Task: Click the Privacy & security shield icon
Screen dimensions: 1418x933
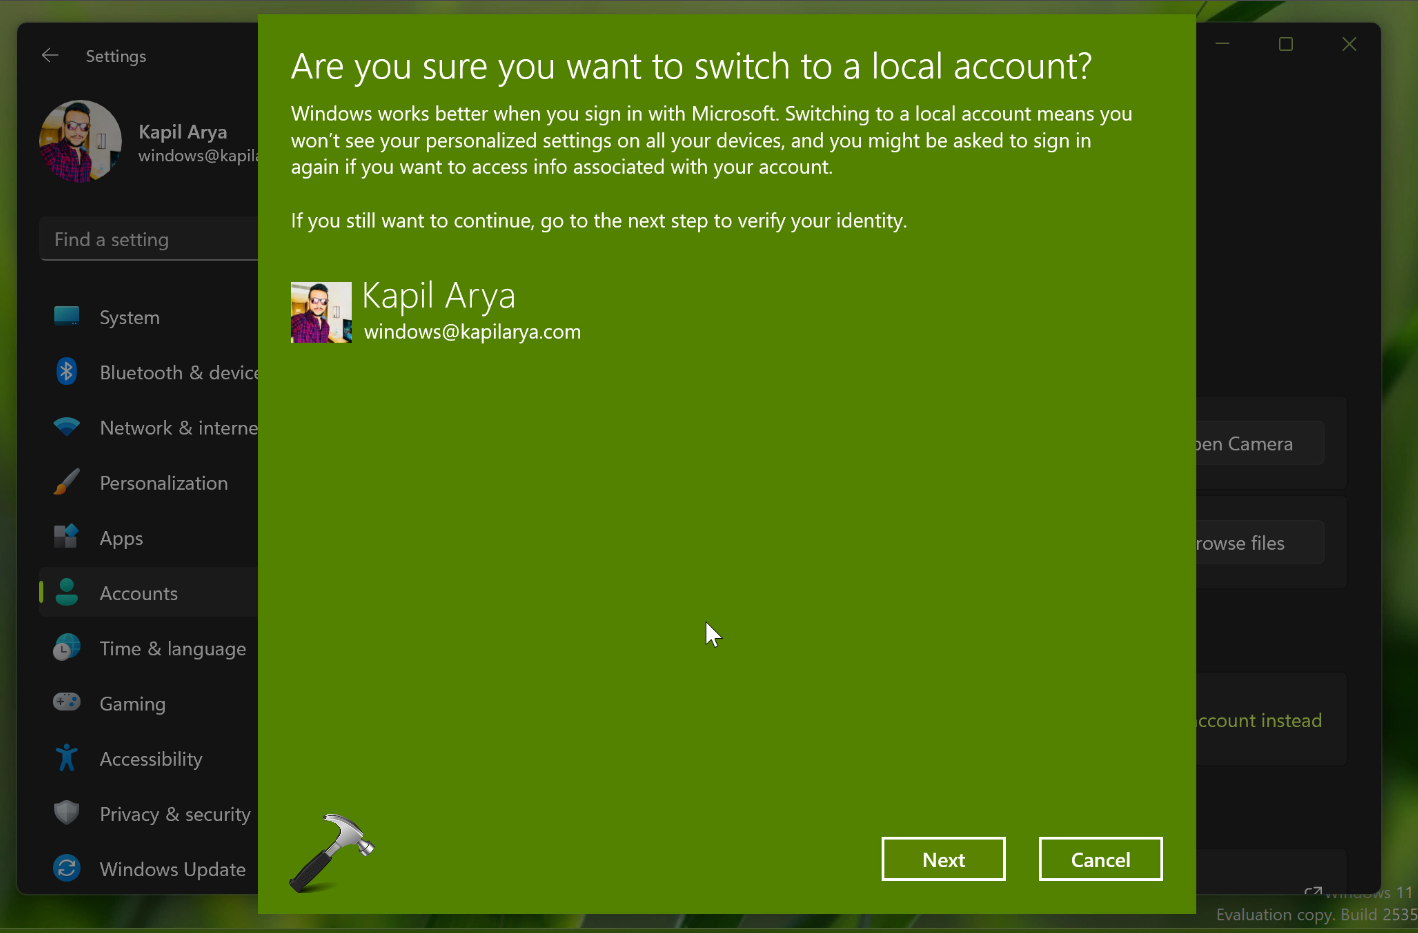Action: point(67,813)
